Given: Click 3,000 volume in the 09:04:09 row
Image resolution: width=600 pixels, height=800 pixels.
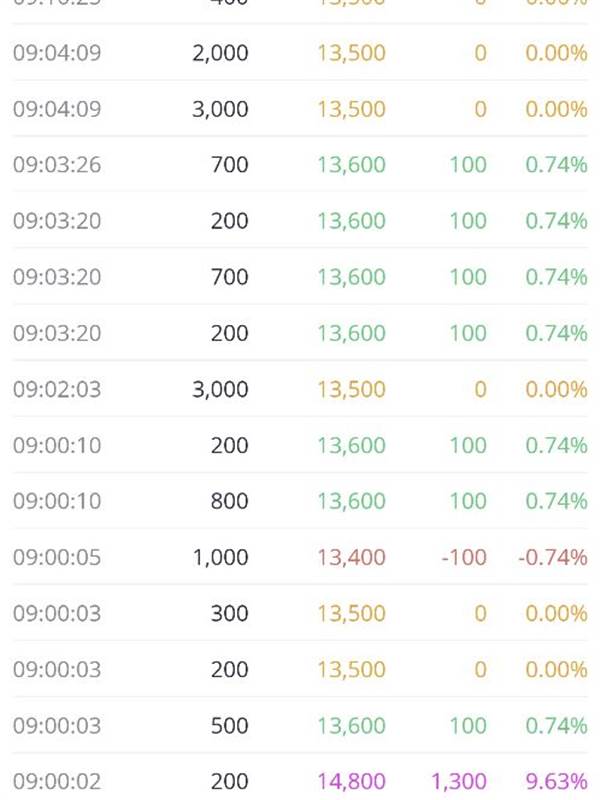Looking at the screenshot, I should [220, 109].
